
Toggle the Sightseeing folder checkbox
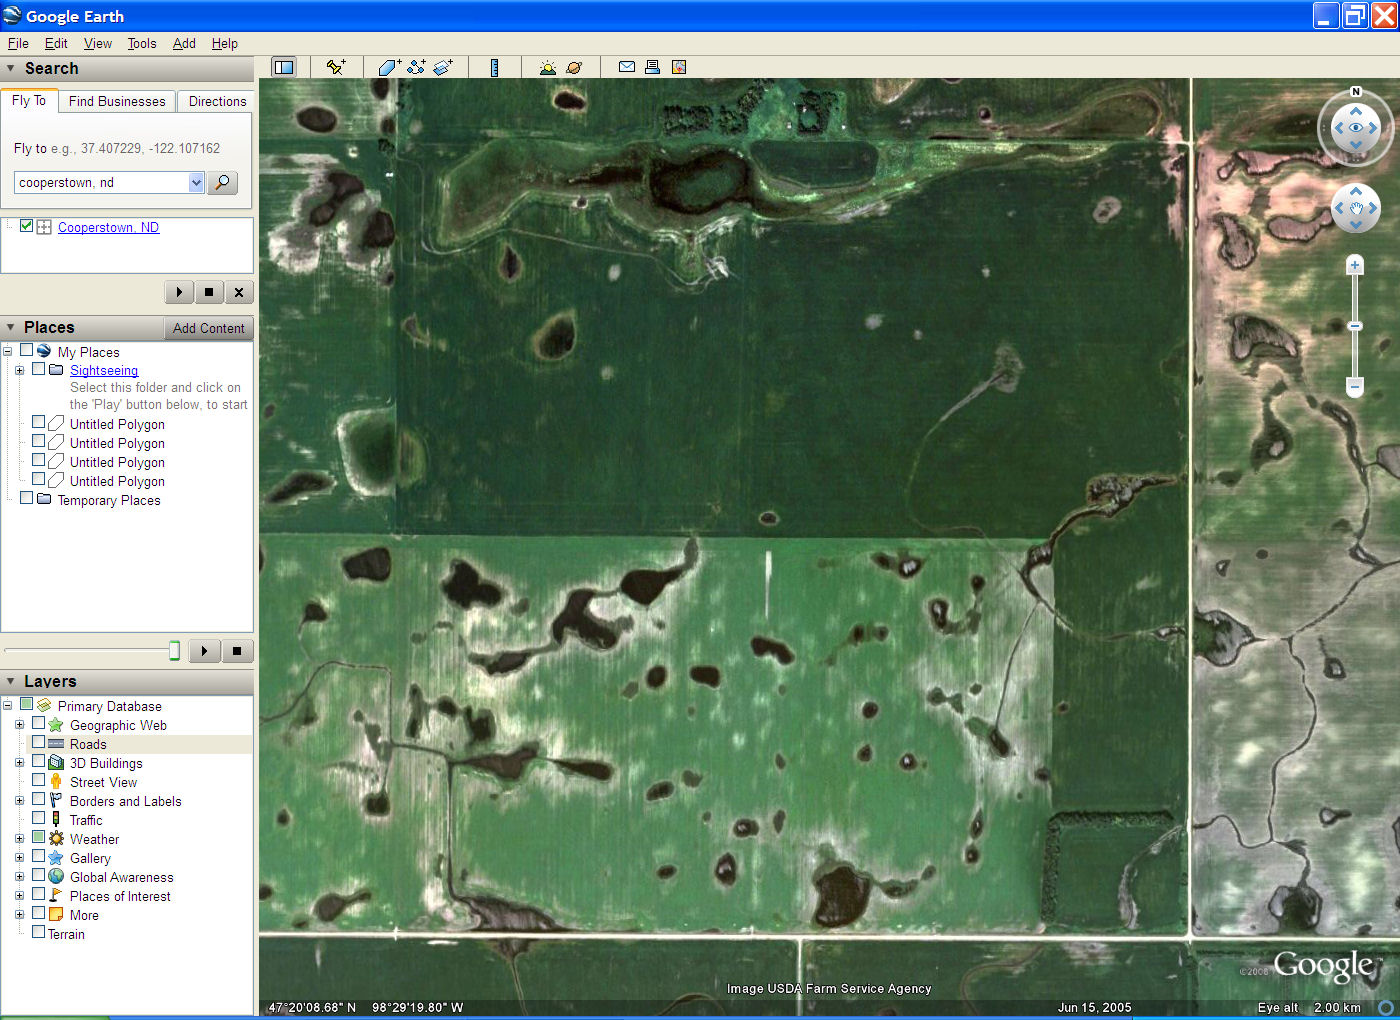(38, 369)
